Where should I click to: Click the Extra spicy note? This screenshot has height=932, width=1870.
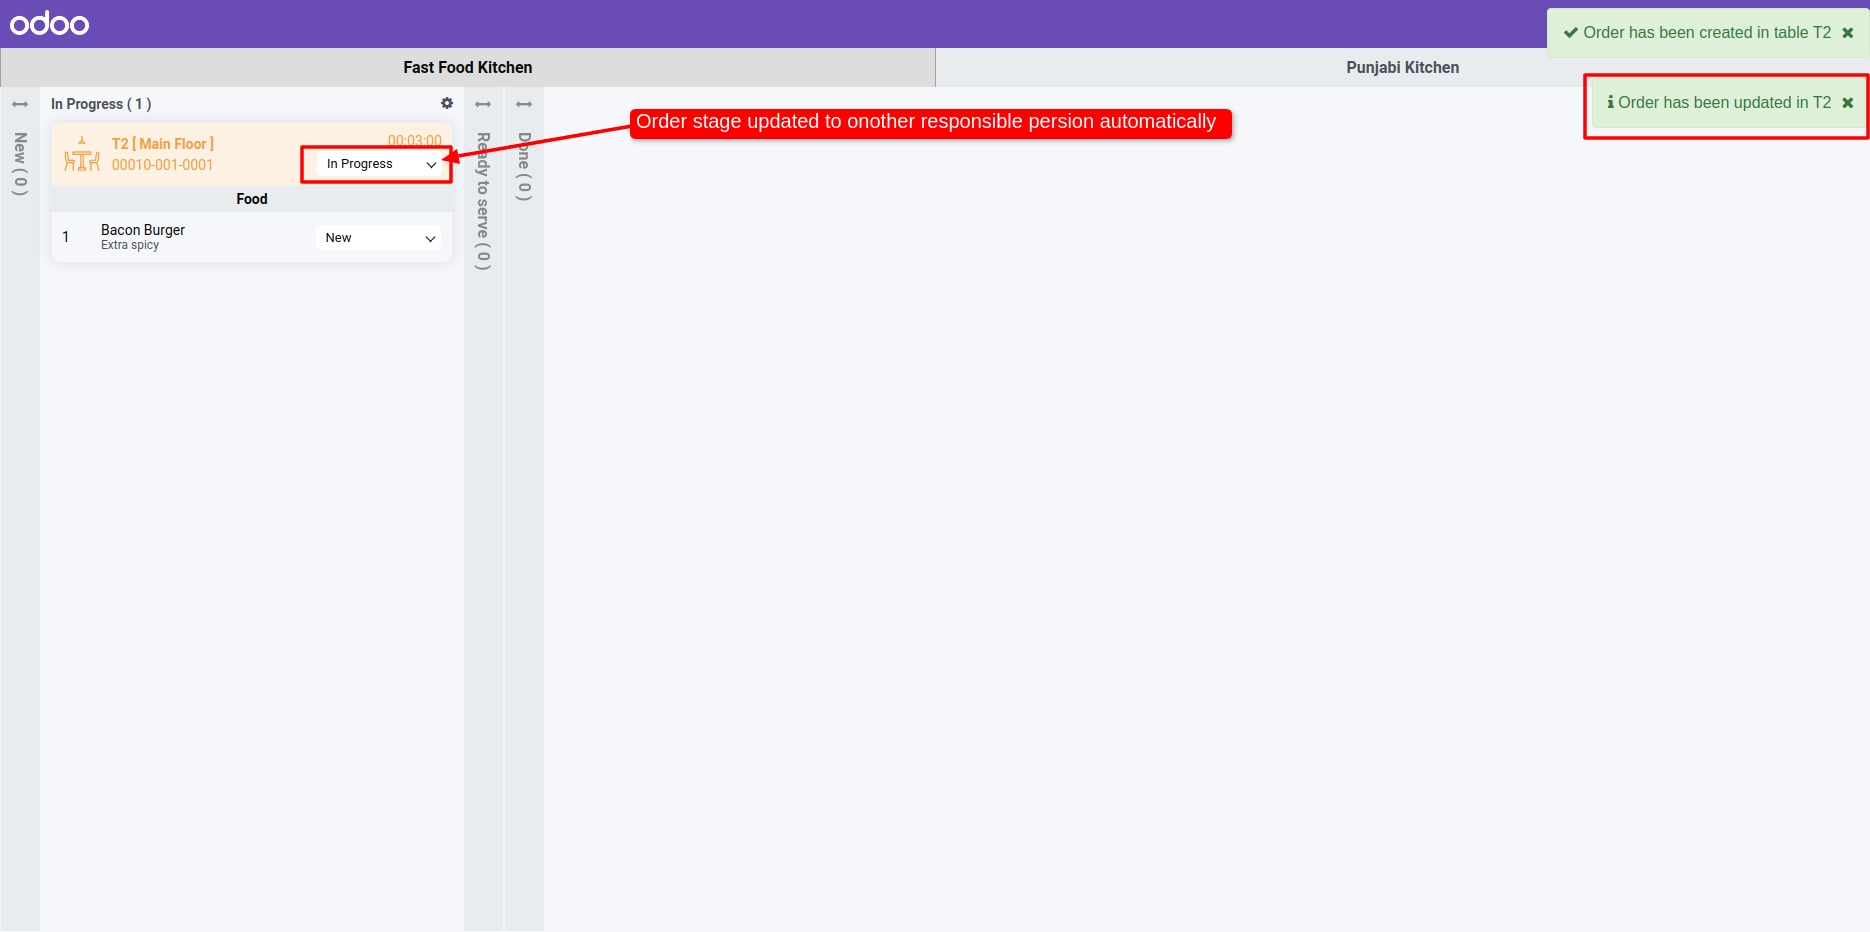coord(130,245)
